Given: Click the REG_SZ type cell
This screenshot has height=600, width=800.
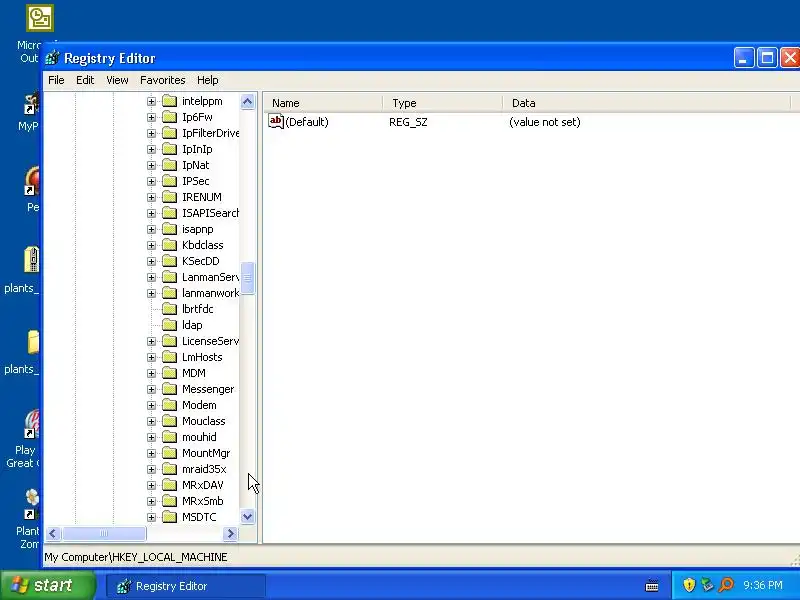Looking at the screenshot, I should [408, 122].
